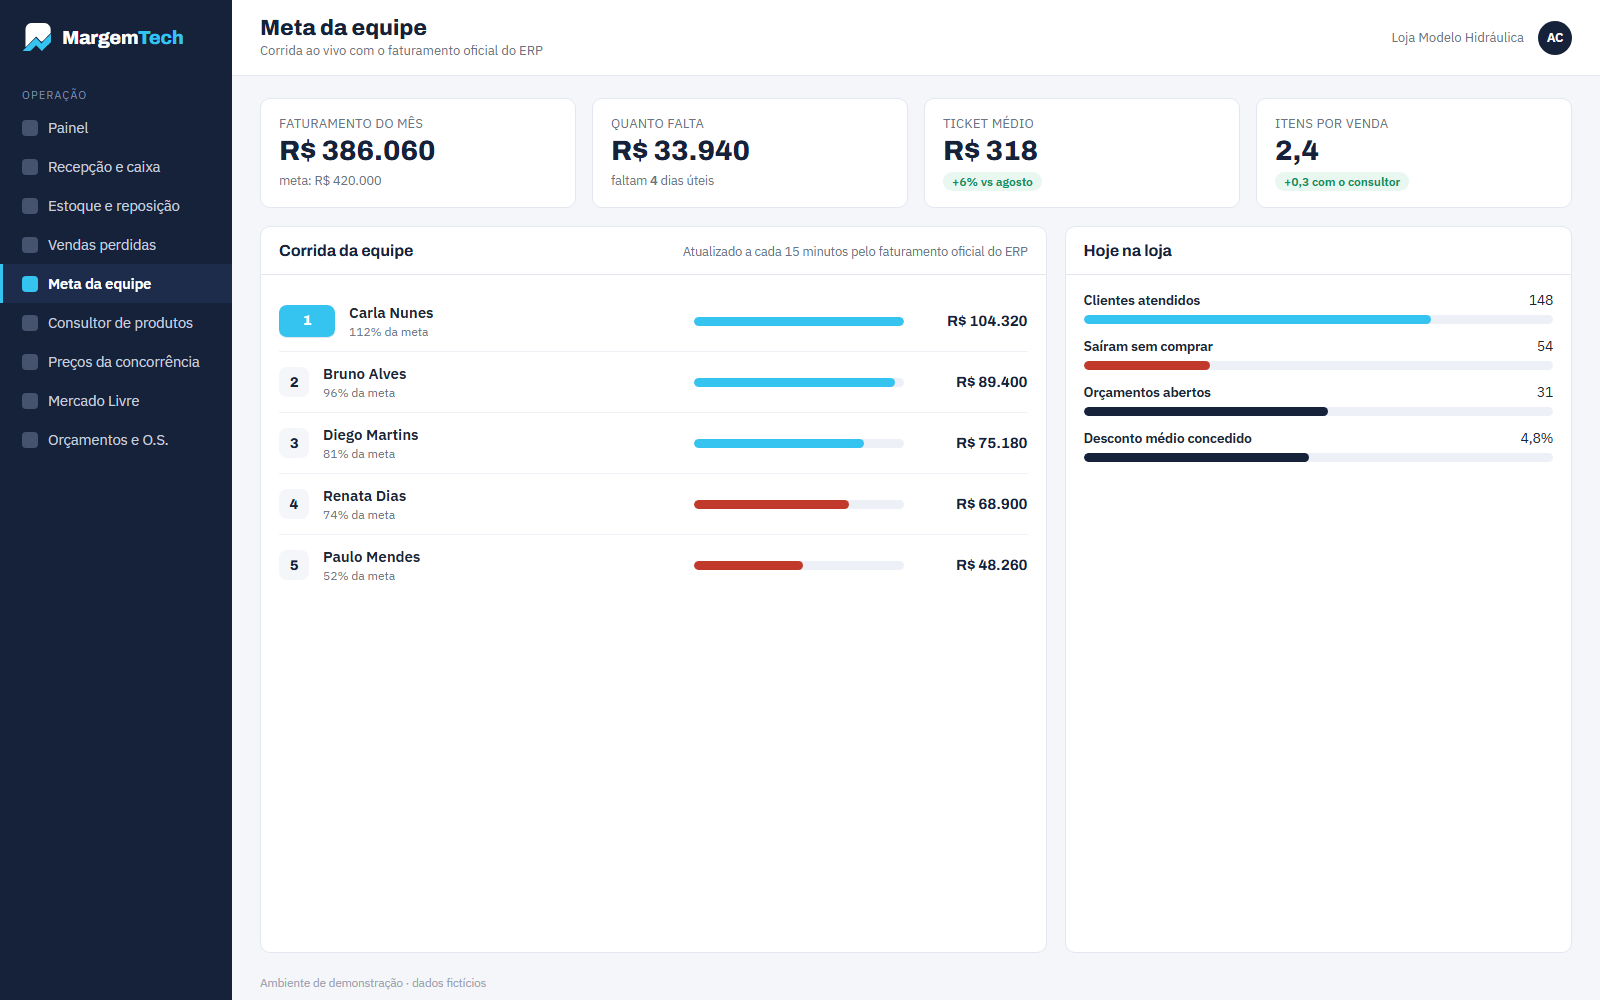Click the R$ 318 ticket médio value

[990, 151]
